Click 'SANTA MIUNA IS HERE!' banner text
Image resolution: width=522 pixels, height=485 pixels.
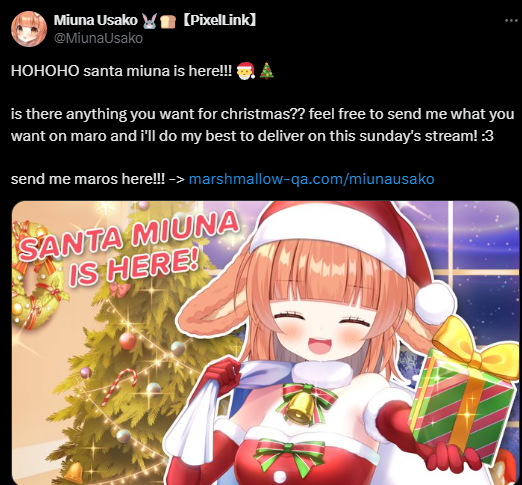pos(128,250)
